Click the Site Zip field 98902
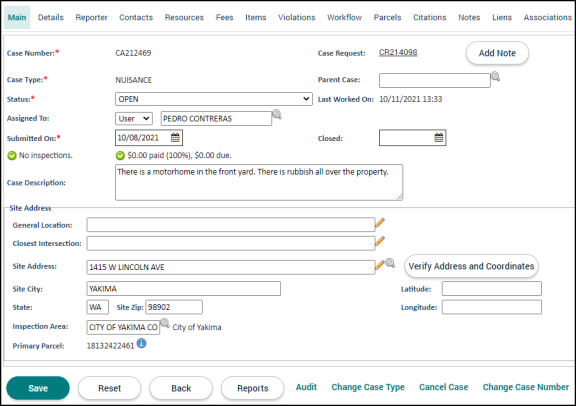Image resolution: width=576 pixels, height=406 pixels. tap(174, 307)
